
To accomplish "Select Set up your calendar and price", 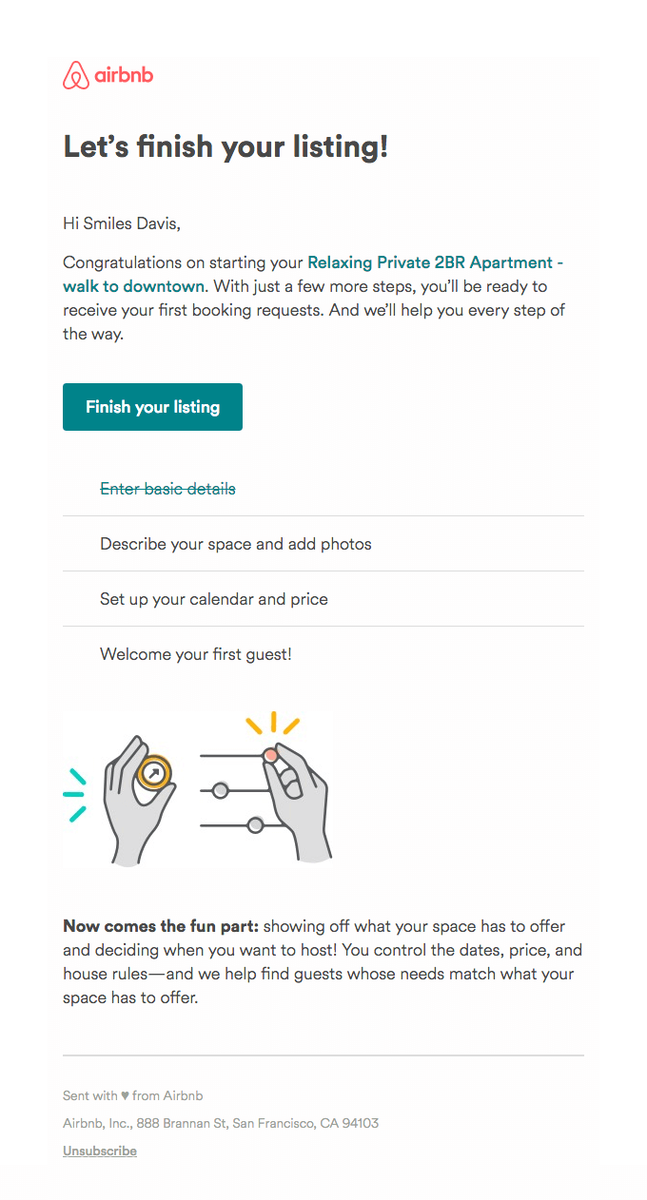I will pos(214,599).
